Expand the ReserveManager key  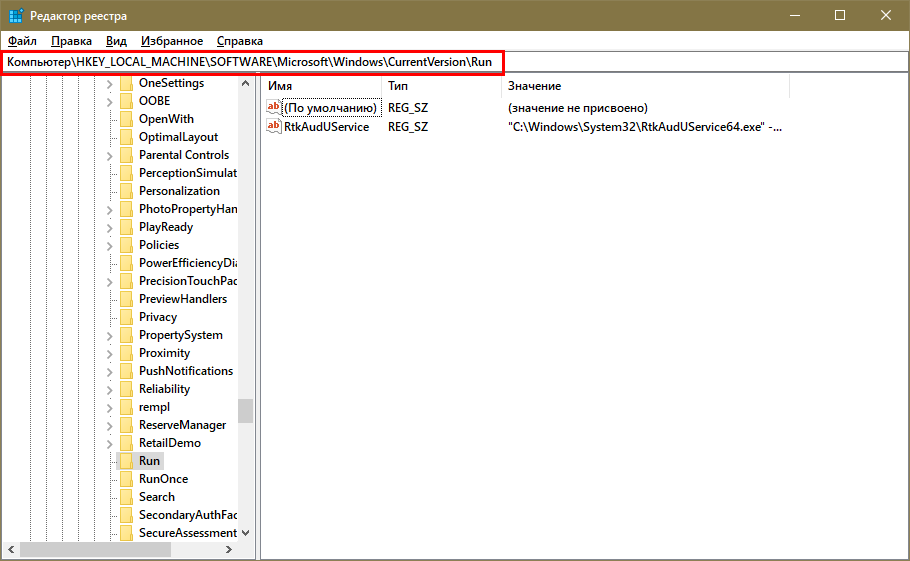pos(109,425)
